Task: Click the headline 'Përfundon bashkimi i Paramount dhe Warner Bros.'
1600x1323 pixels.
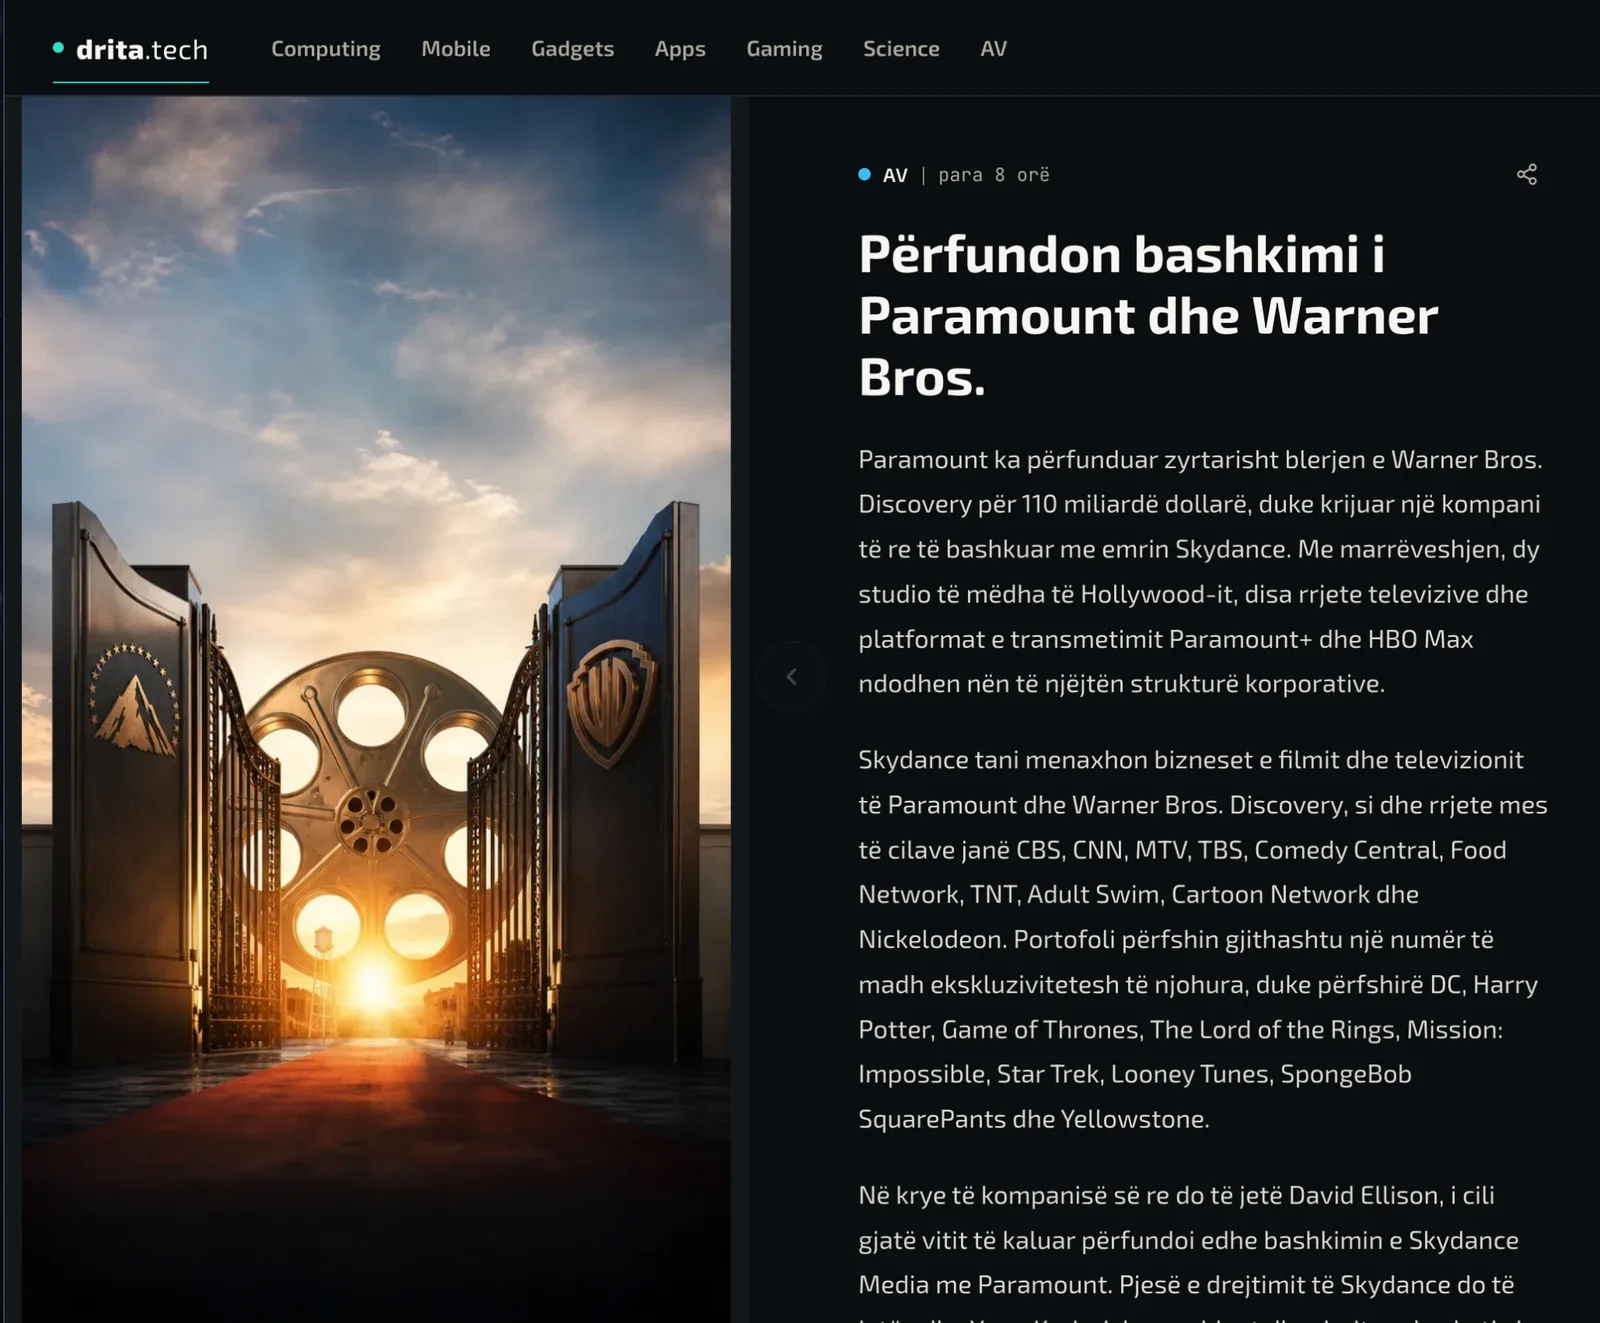Action: (x=1148, y=316)
